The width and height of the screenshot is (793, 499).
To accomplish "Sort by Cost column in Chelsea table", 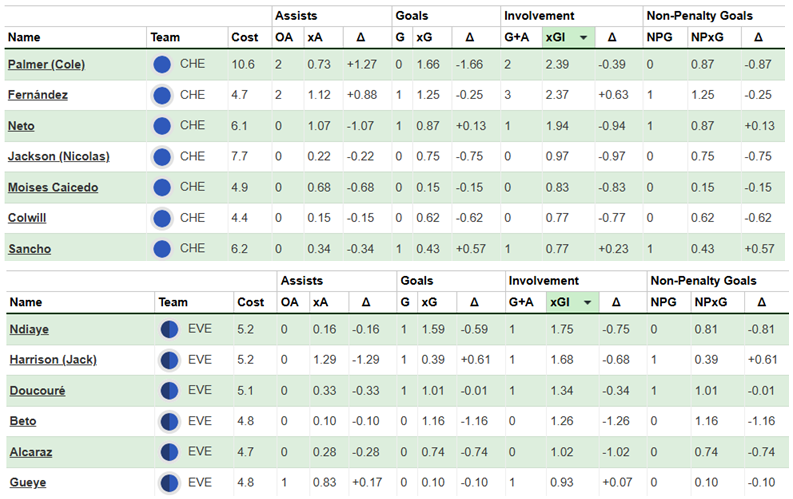I will (x=245, y=37).
